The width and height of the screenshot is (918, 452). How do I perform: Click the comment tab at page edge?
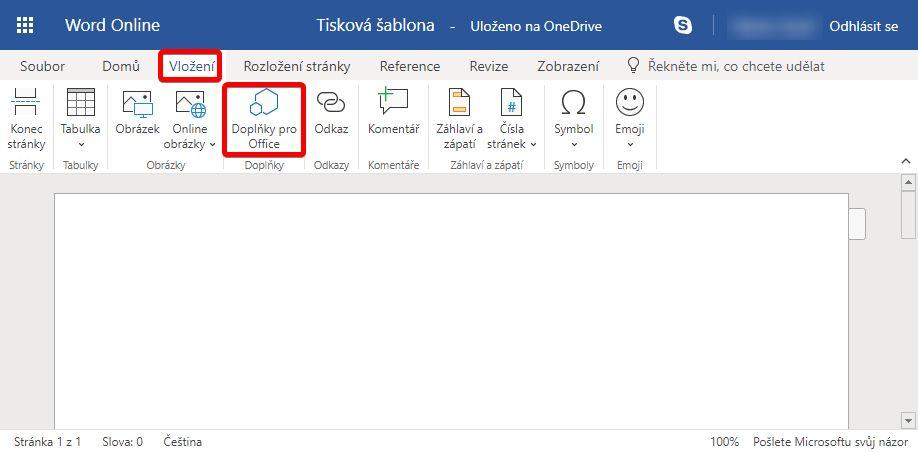point(857,224)
